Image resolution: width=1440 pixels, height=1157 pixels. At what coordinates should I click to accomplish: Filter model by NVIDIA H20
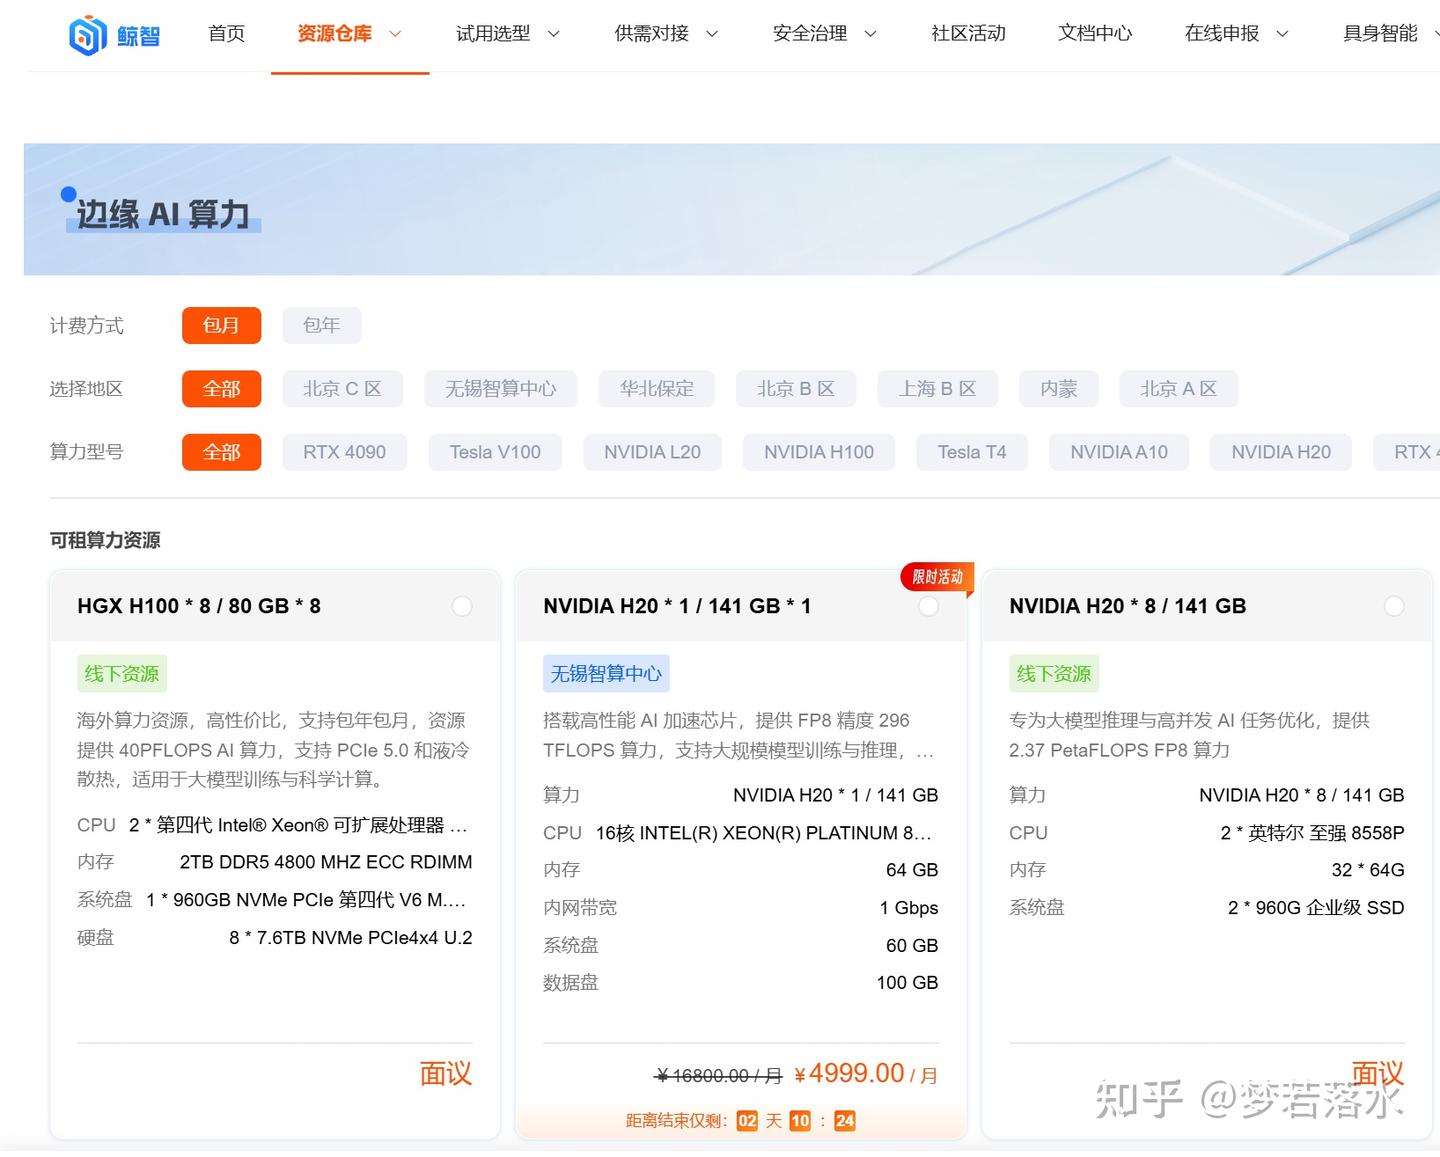[x=1281, y=452]
